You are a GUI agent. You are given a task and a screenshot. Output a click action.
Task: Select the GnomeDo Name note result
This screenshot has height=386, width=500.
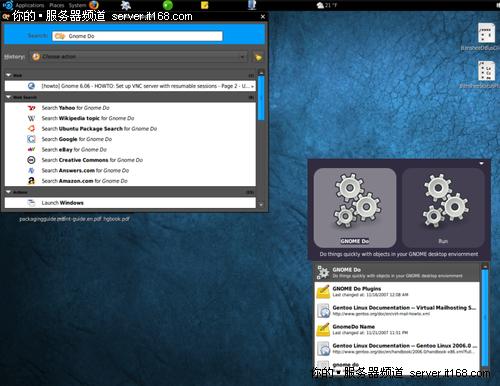click(397, 329)
